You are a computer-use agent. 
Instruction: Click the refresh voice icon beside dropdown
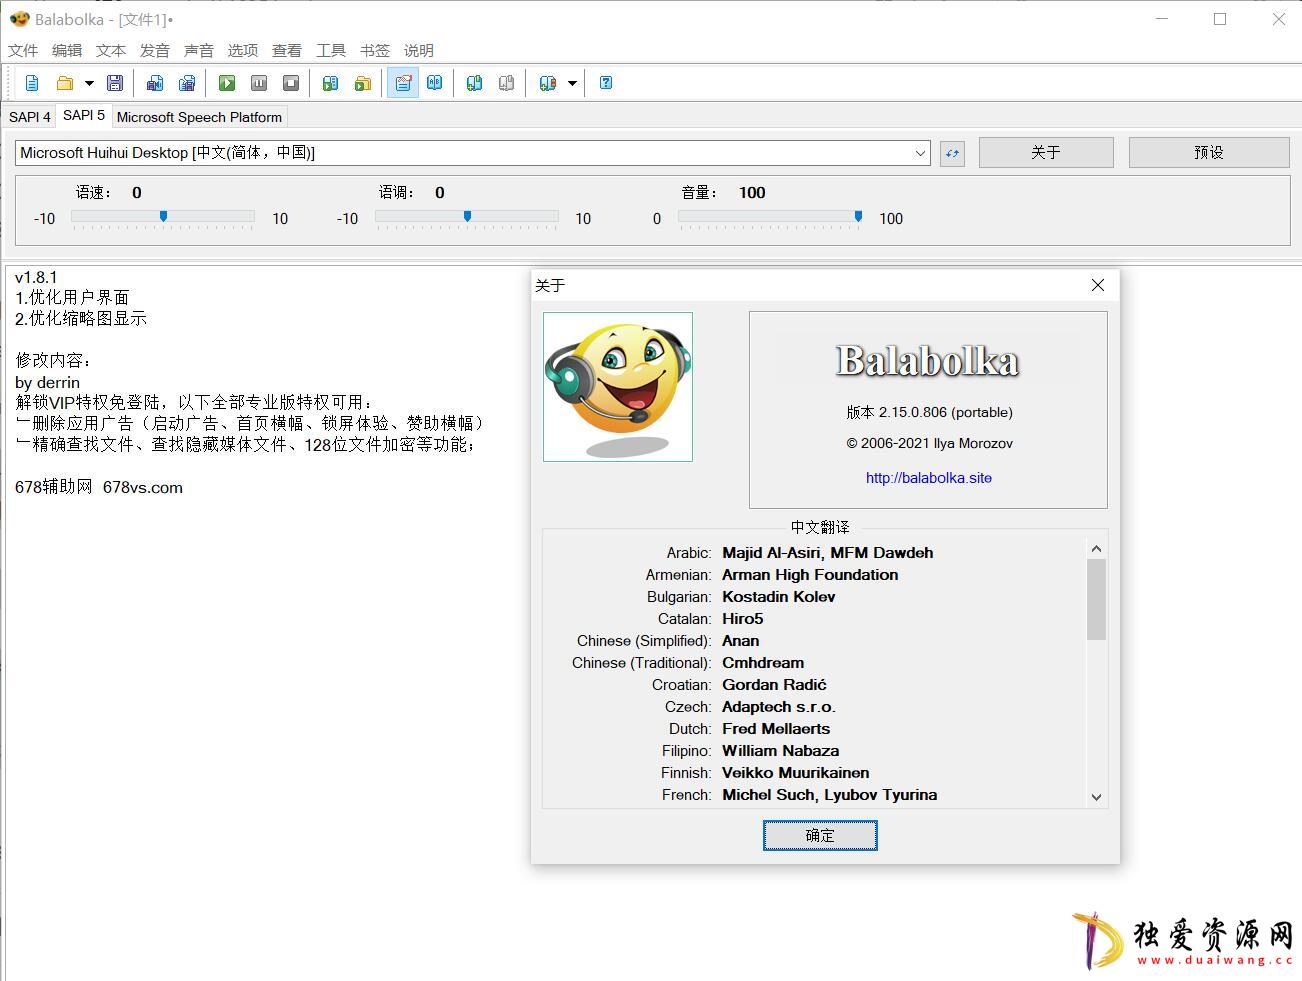pos(952,153)
